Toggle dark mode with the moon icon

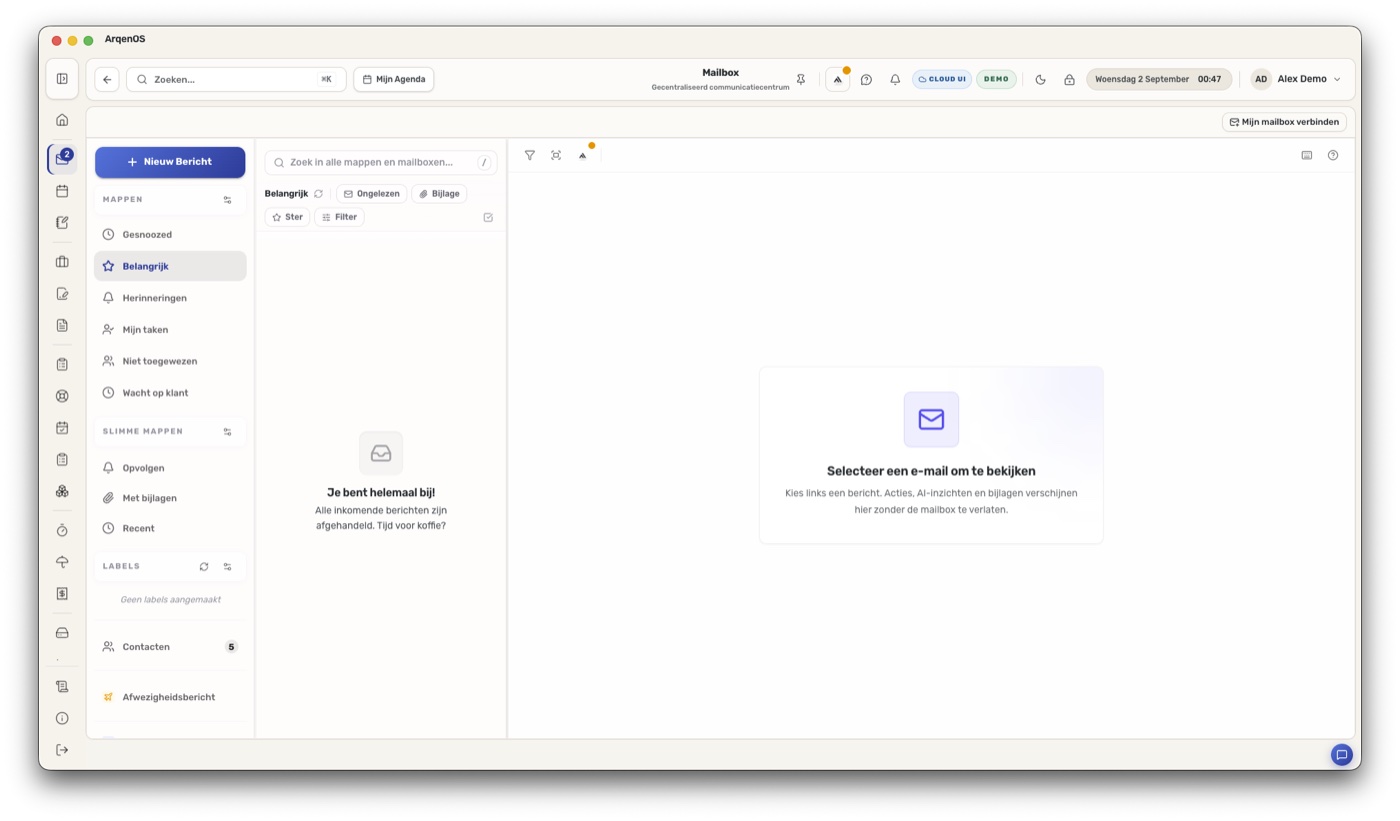click(x=1040, y=79)
